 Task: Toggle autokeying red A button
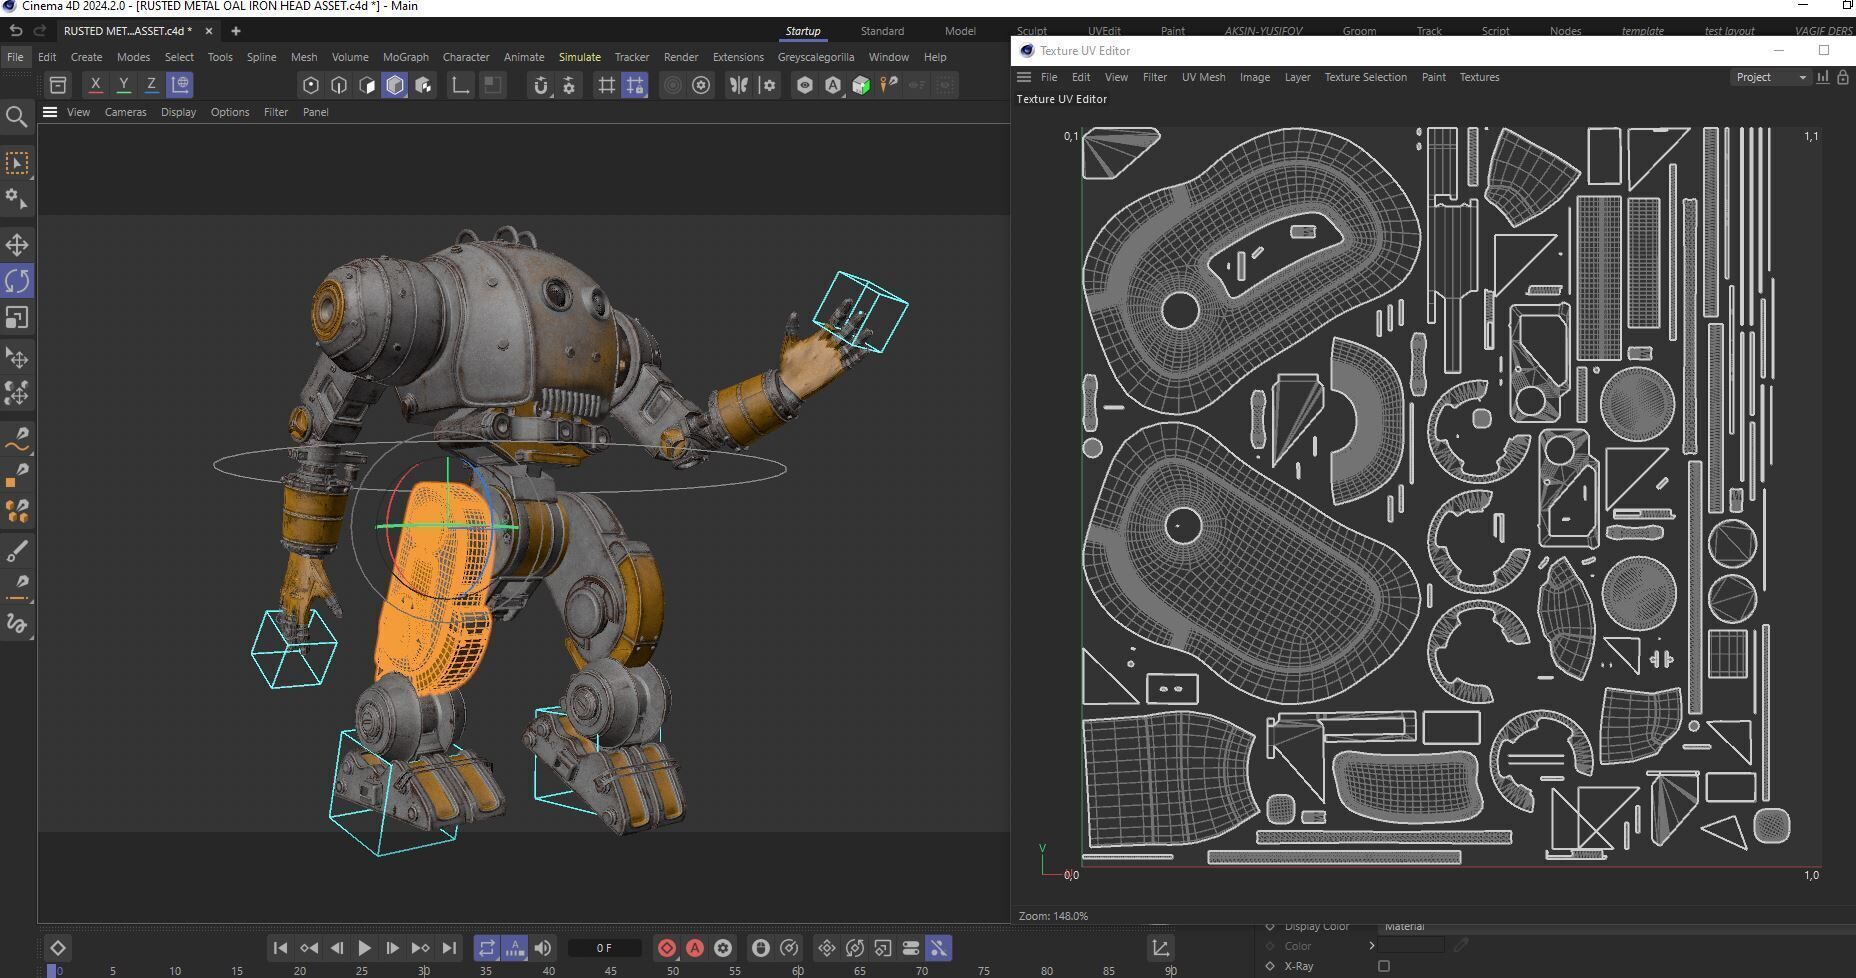point(695,948)
